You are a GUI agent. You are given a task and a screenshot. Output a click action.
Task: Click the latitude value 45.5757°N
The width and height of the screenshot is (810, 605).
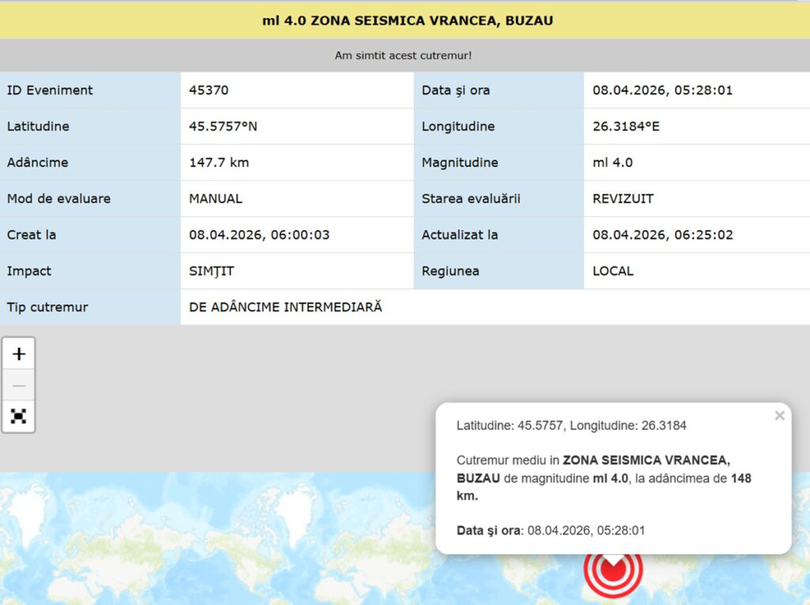pyautogui.click(x=223, y=127)
